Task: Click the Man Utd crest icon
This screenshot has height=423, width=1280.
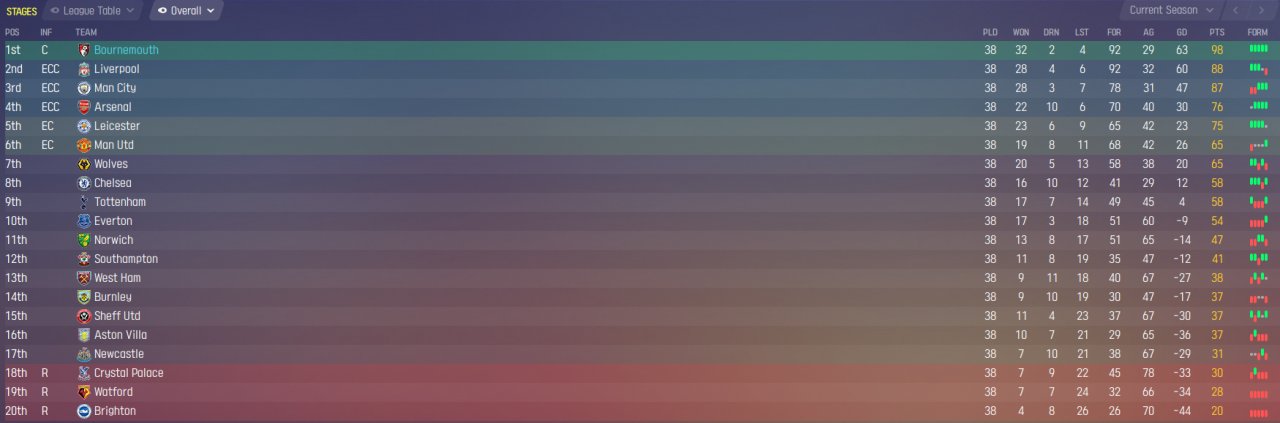Action: click(x=84, y=145)
